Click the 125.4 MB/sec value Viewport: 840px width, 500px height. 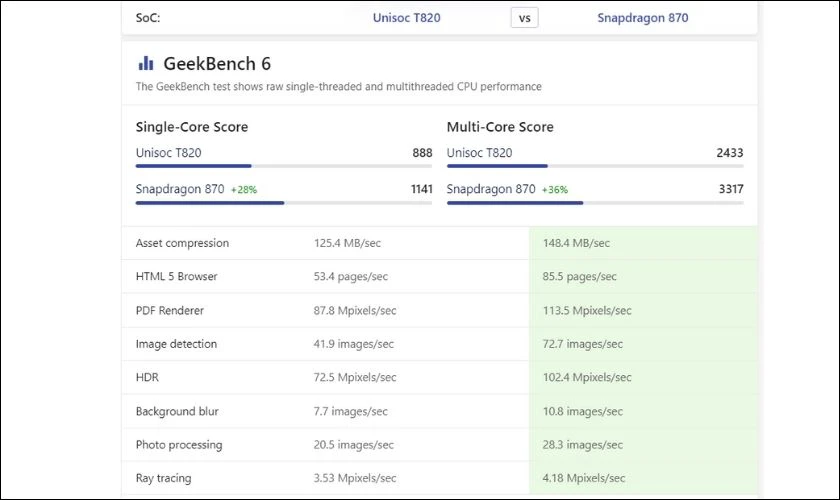point(347,243)
